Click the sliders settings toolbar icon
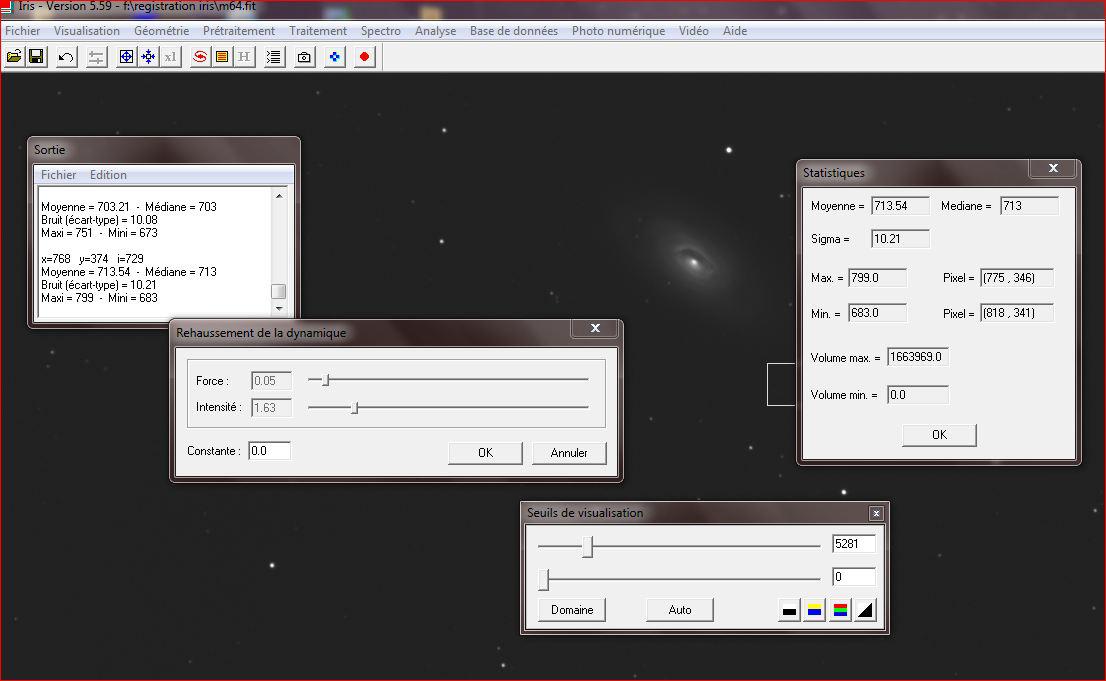1106x681 pixels. pos(96,57)
